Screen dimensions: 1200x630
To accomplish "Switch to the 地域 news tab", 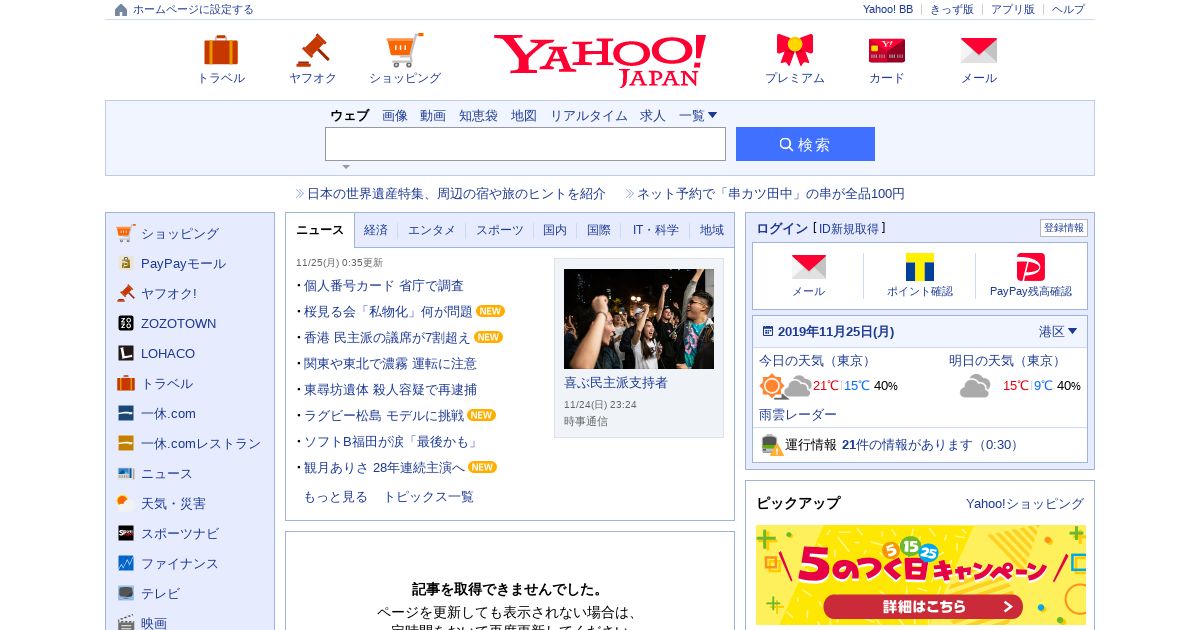I will pyautogui.click(x=712, y=230).
